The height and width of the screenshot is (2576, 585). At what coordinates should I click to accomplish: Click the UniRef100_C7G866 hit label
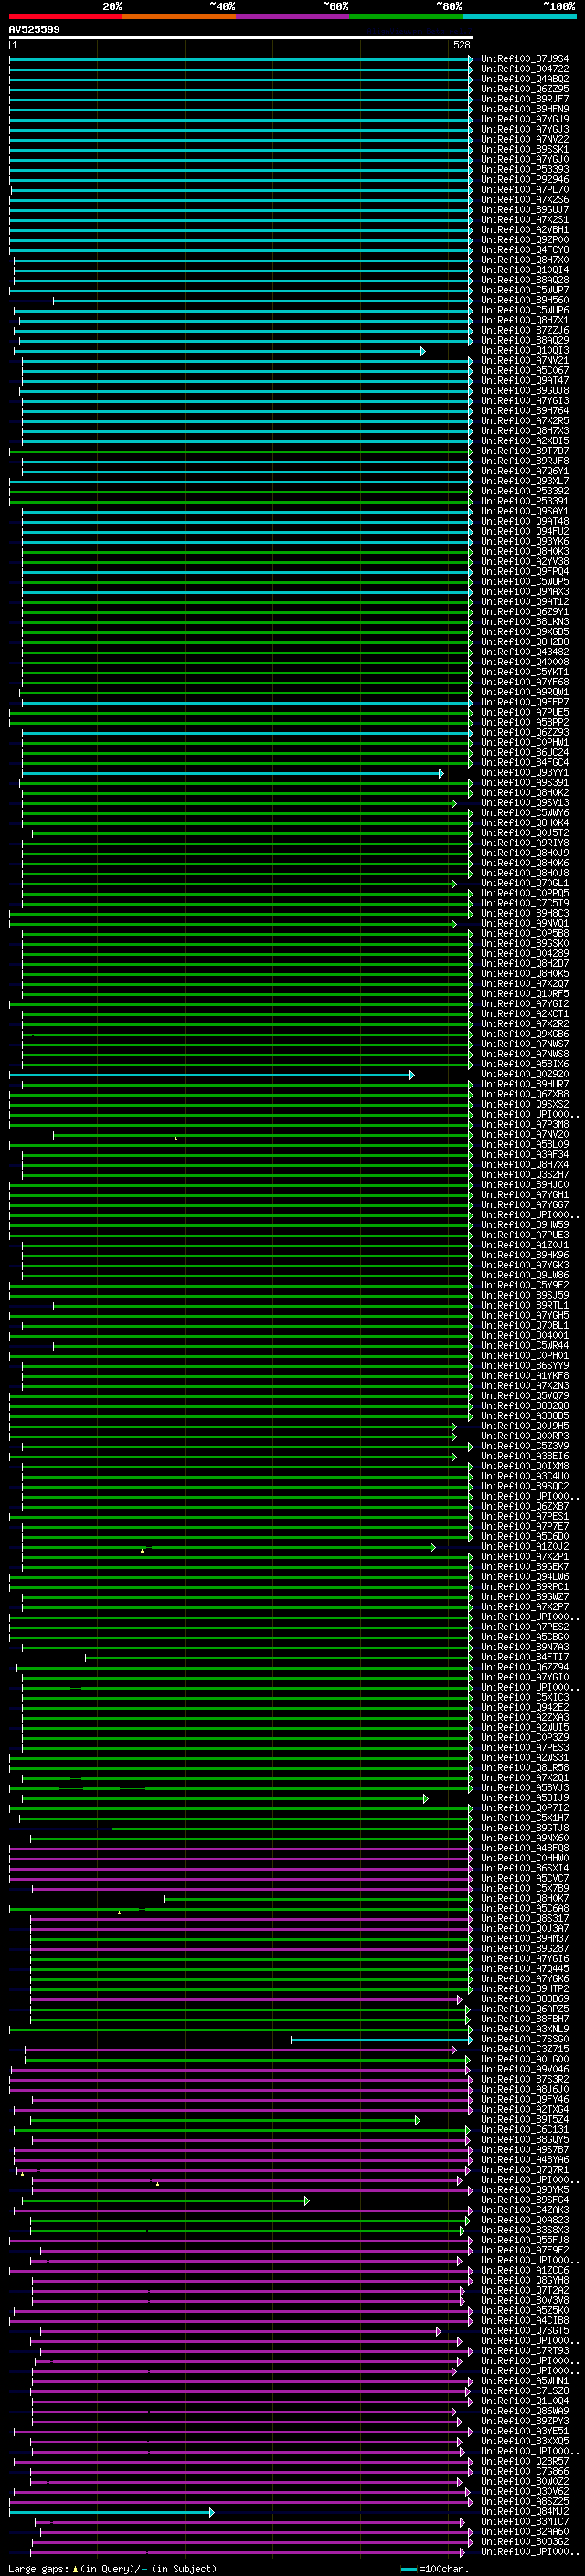[x=525, y=2471]
